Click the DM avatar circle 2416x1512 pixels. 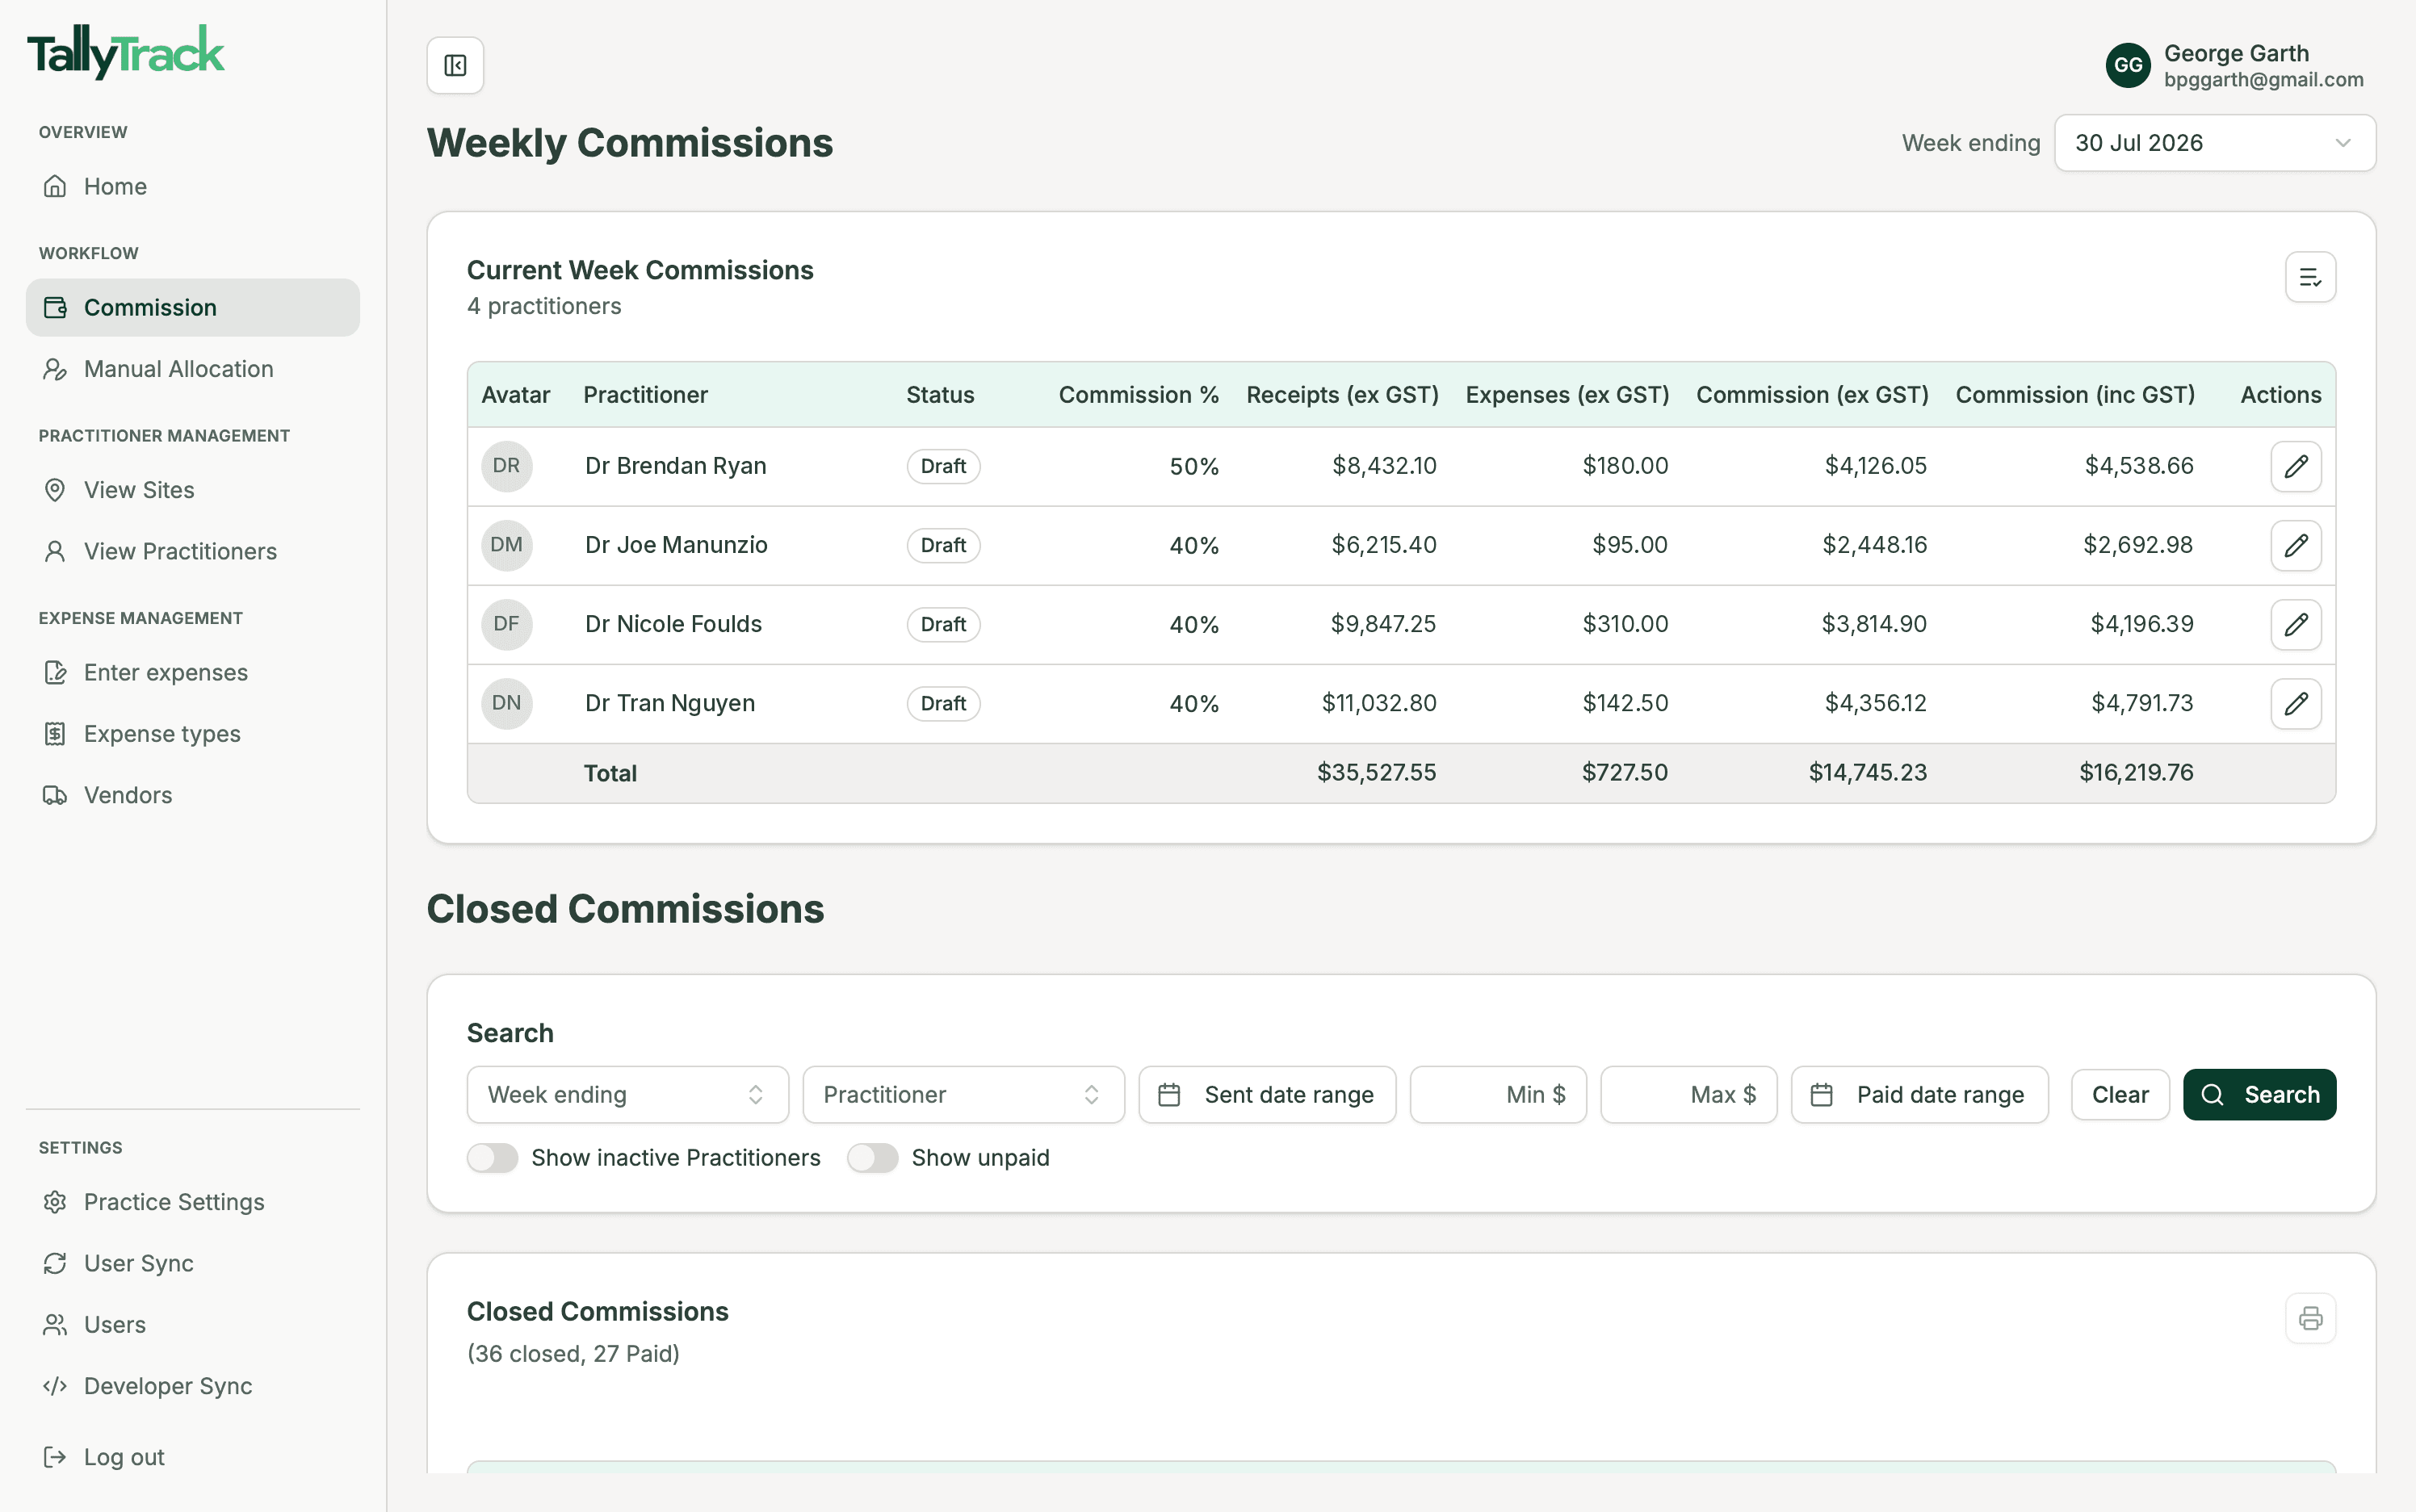507,545
